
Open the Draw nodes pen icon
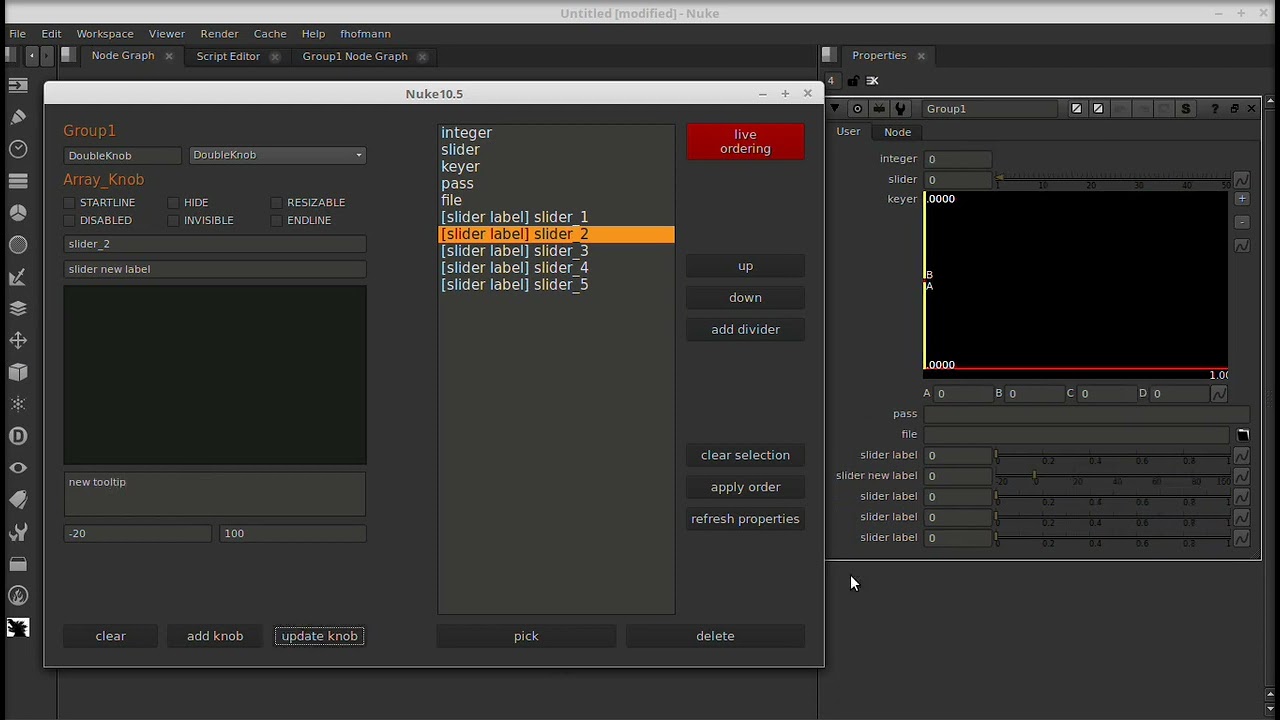pos(17,117)
